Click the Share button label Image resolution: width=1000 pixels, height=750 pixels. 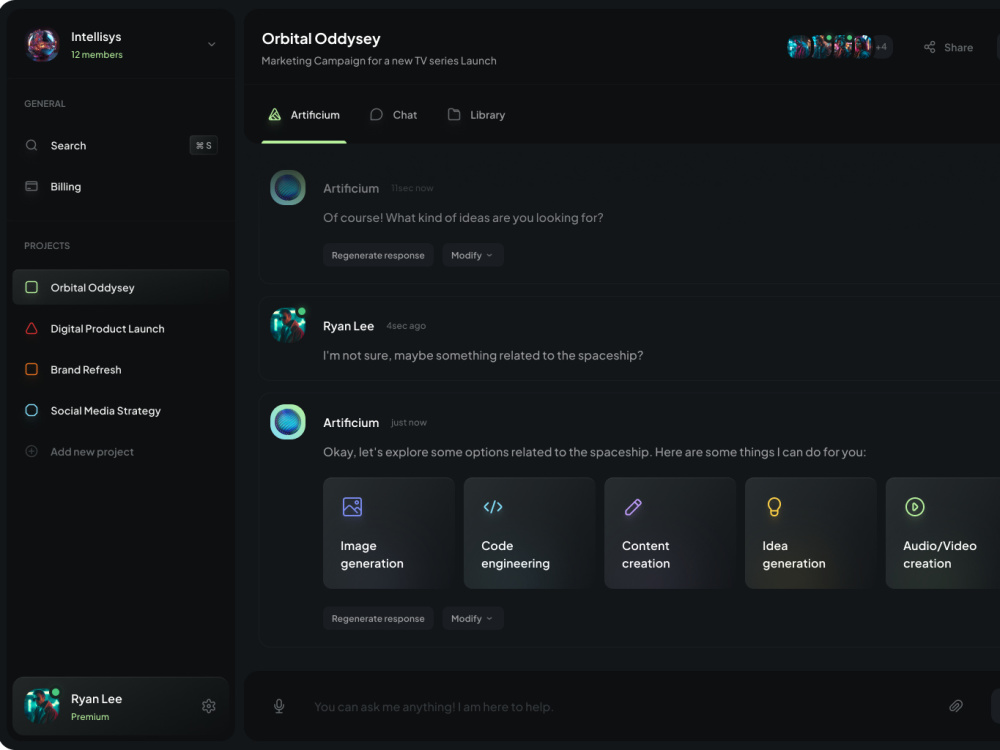click(x=959, y=48)
